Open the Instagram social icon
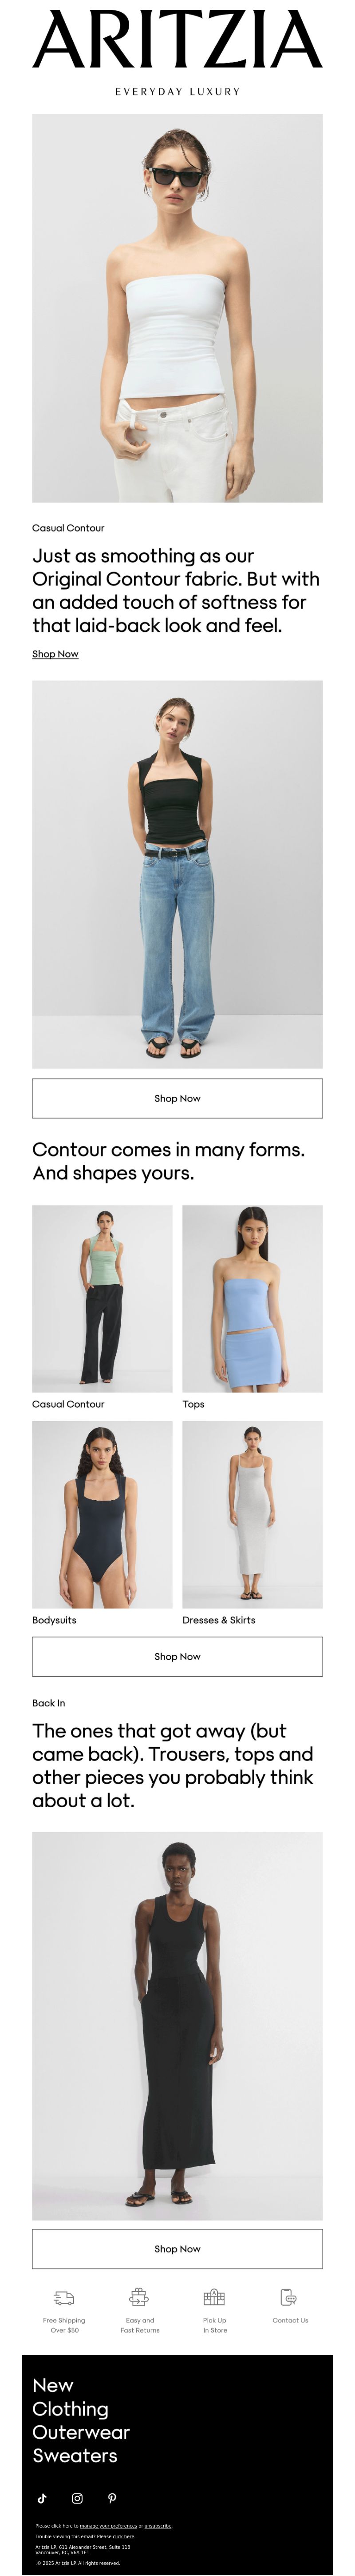355x2576 pixels. [x=77, y=2498]
